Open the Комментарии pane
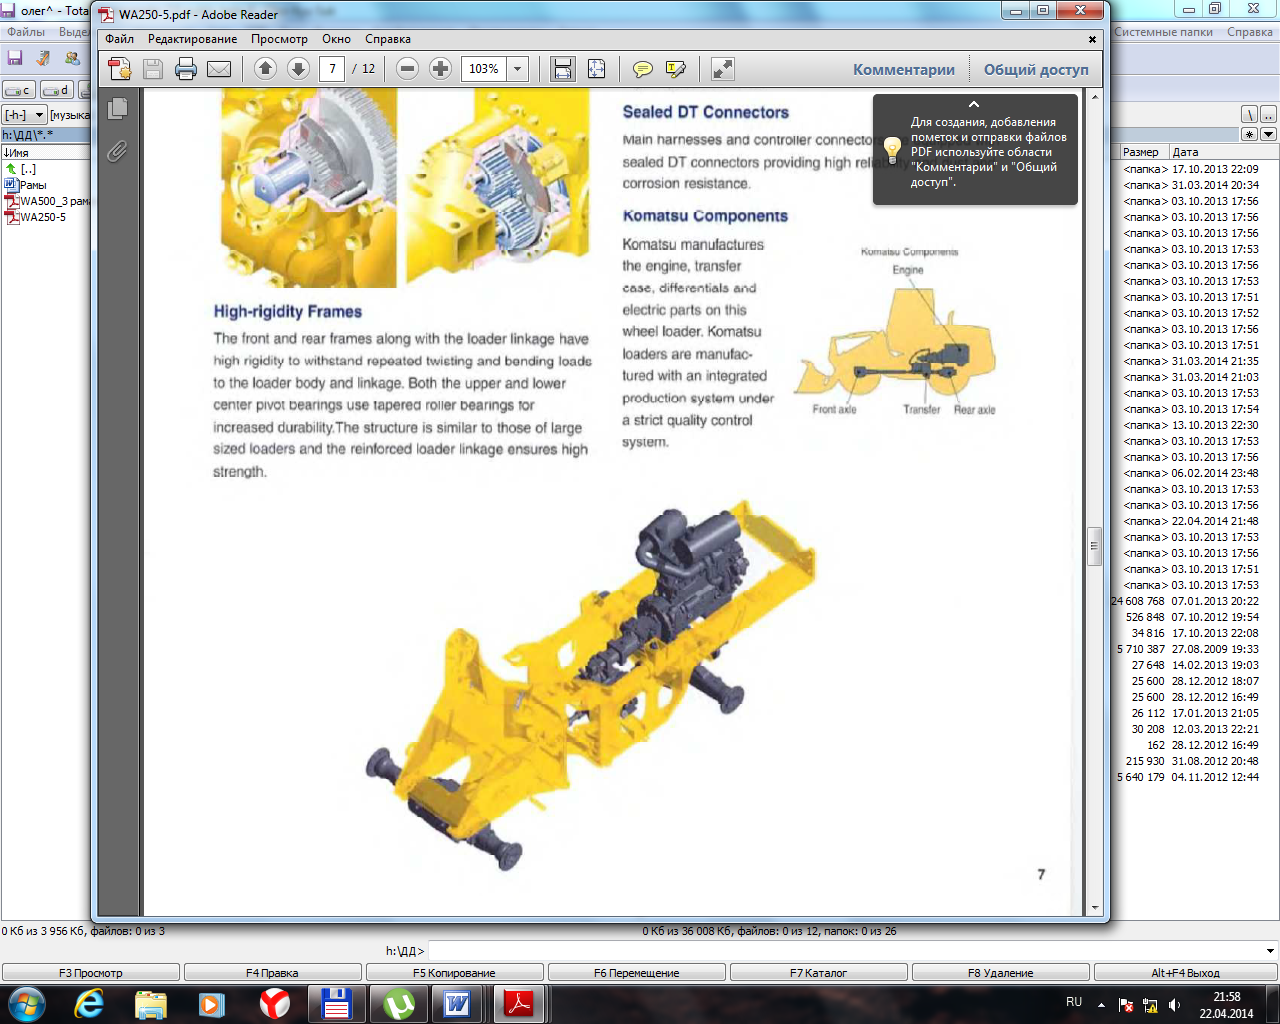This screenshot has width=1280, height=1024. (x=903, y=69)
